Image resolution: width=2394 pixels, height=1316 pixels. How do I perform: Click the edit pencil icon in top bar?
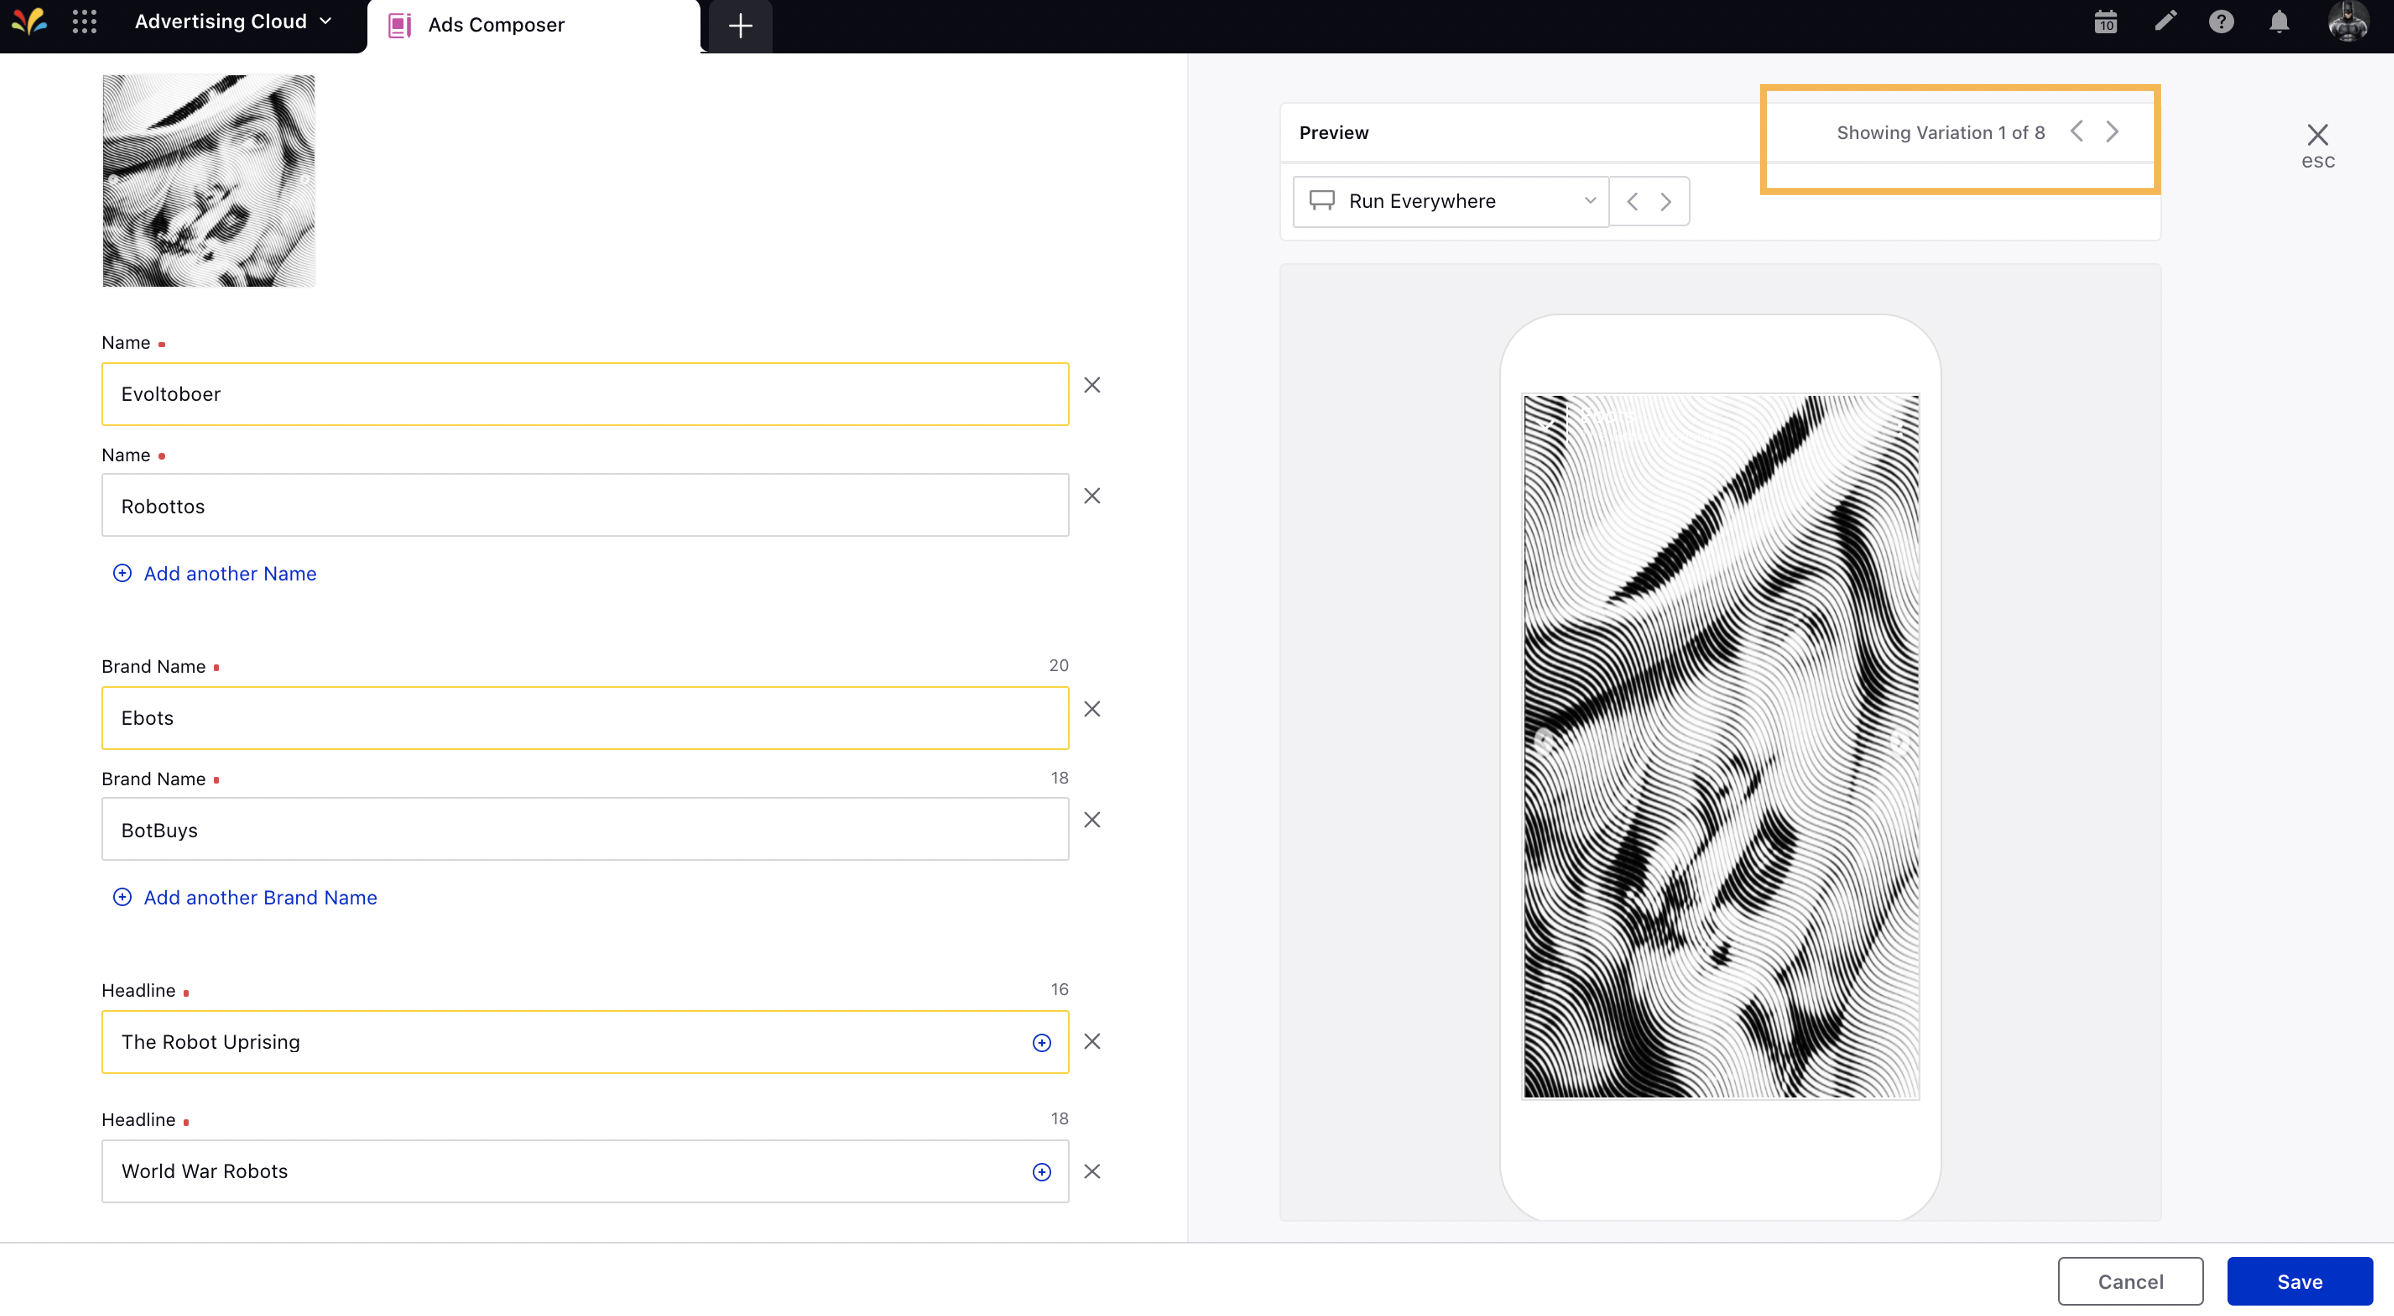(2166, 21)
